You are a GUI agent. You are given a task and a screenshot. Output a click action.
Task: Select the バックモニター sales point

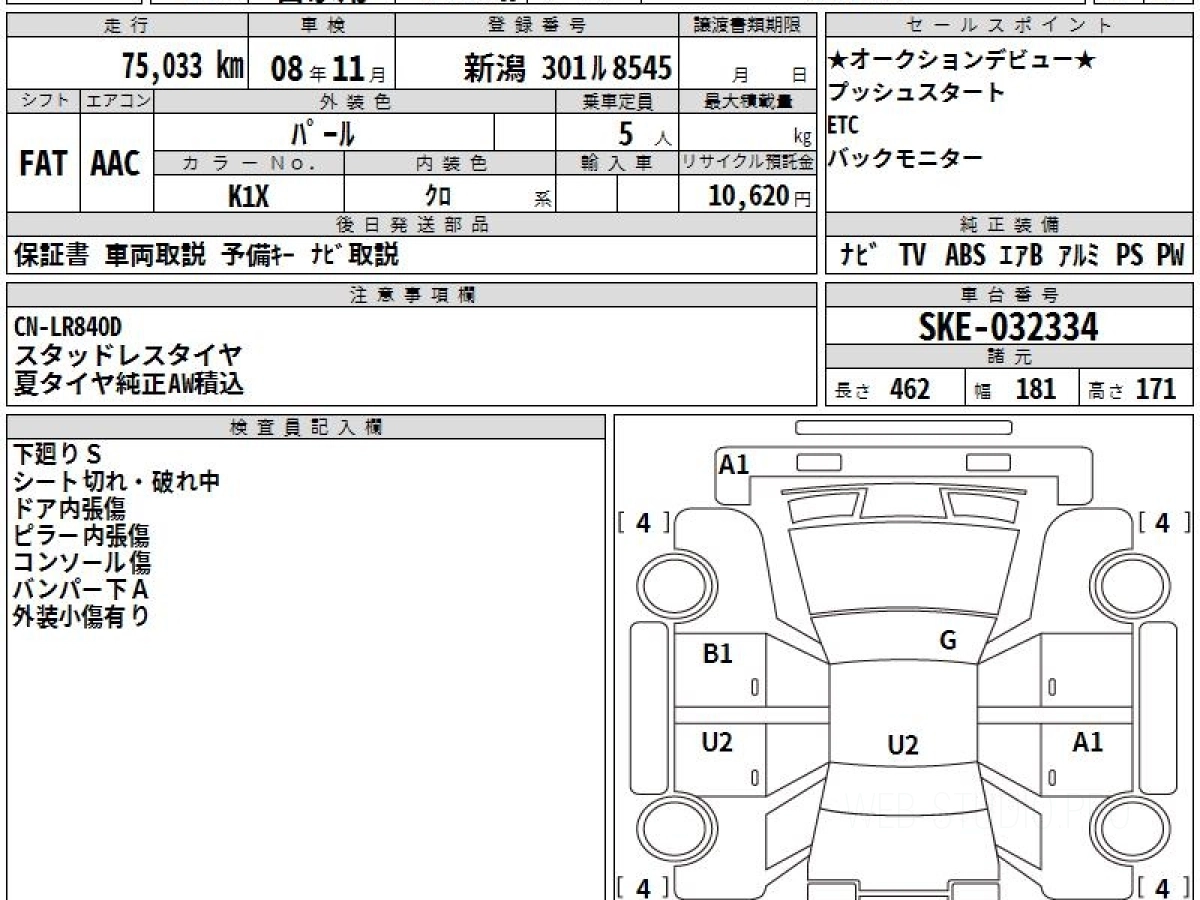pyautogui.click(x=906, y=158)
